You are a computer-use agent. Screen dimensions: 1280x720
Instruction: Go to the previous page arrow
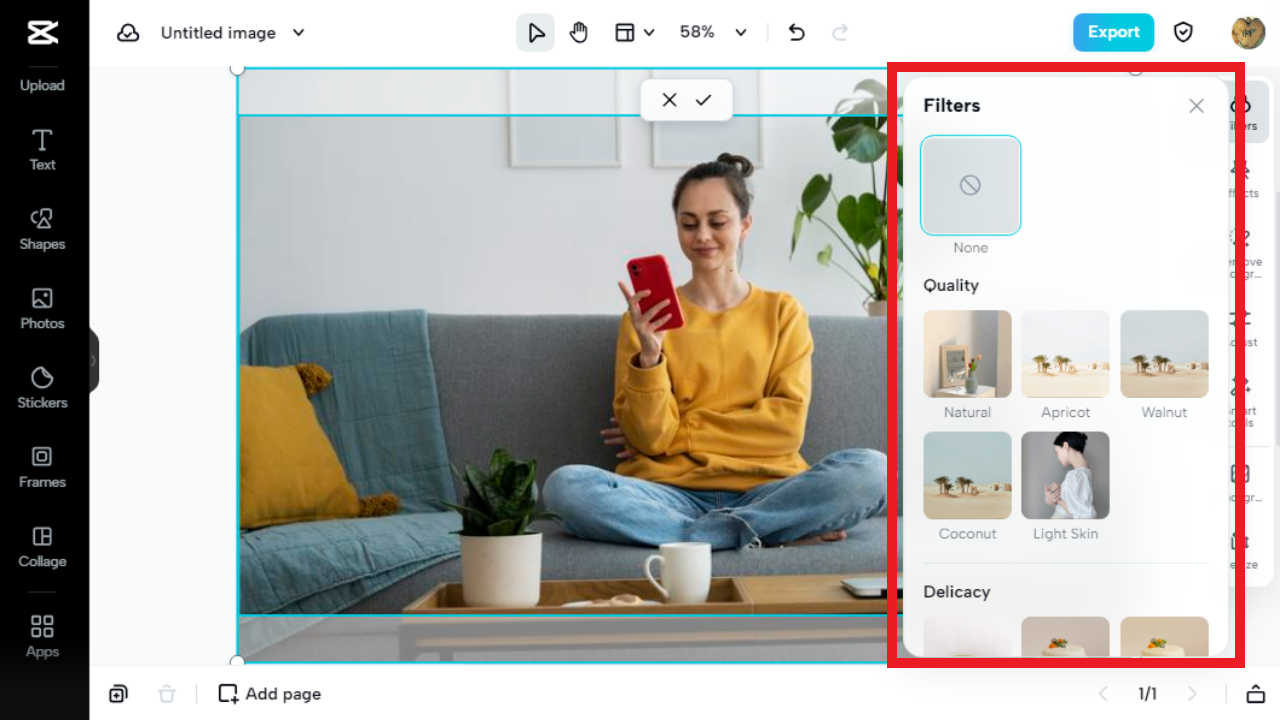(x=1103, y=694)
